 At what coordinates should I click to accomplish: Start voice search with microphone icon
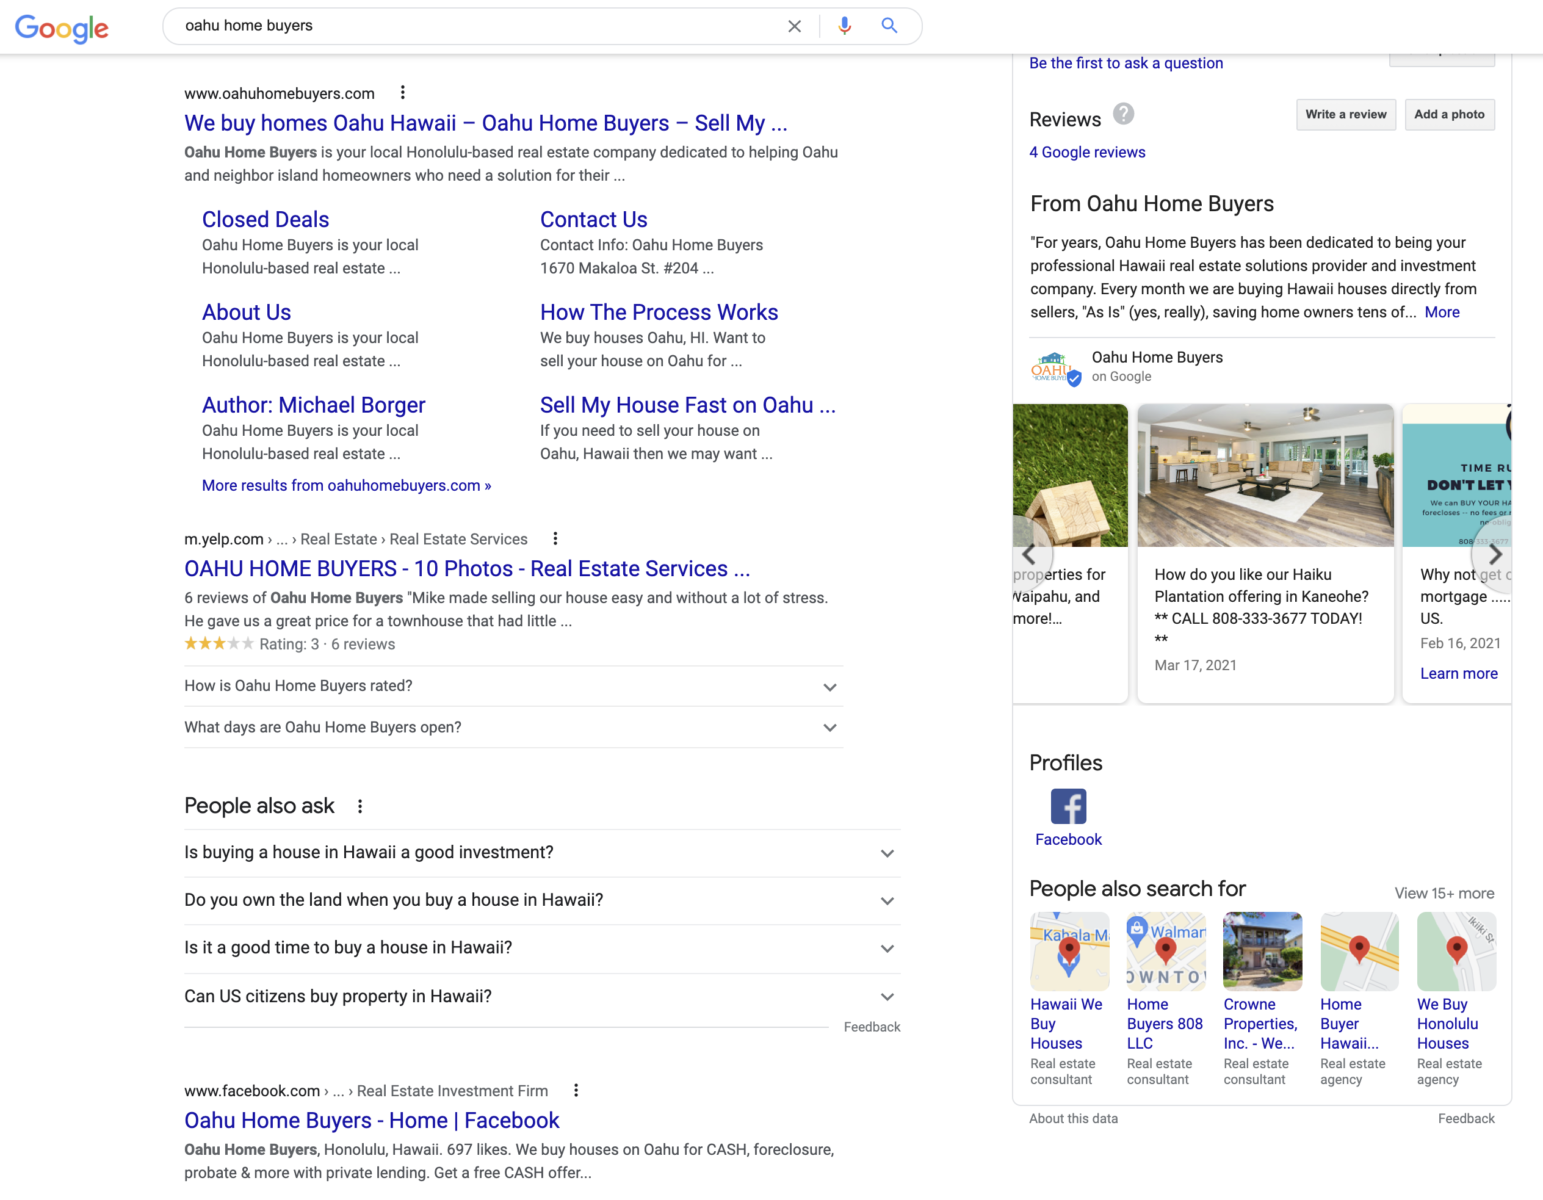[x=845, y=26]
